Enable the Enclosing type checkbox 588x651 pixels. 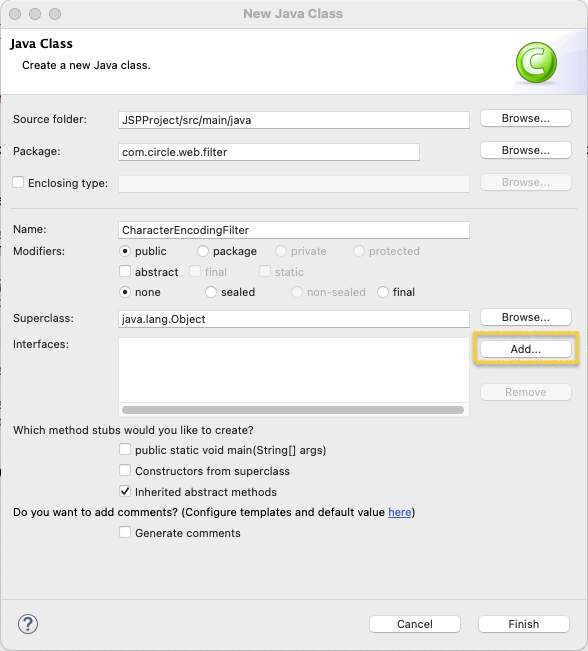point(18,182)
